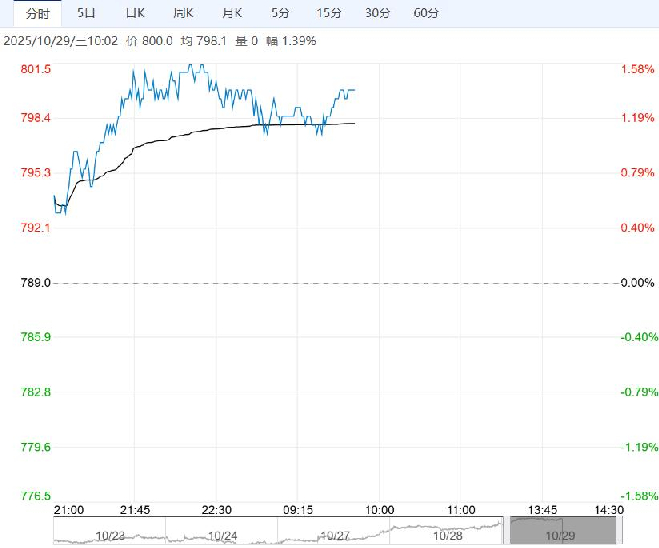Image resolution: width=659 pixels, height=548 pixels.
Task: Switch to the 周K weekly chart tab
Action: tap(181, 13)
